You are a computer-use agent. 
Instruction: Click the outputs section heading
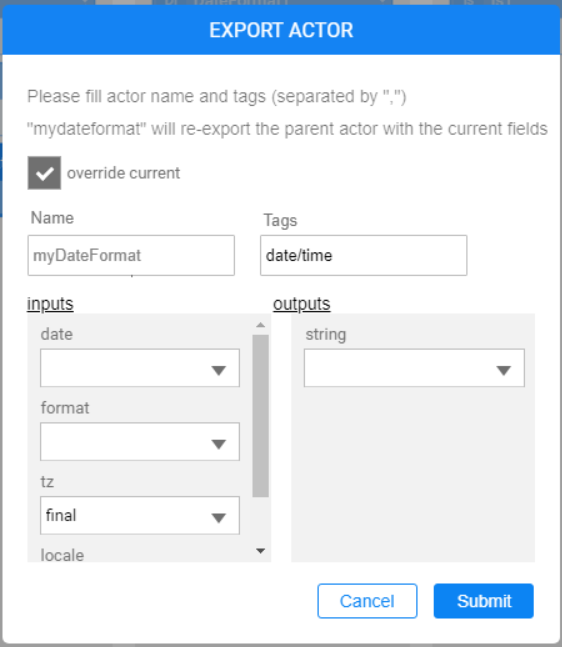[302, 304]
